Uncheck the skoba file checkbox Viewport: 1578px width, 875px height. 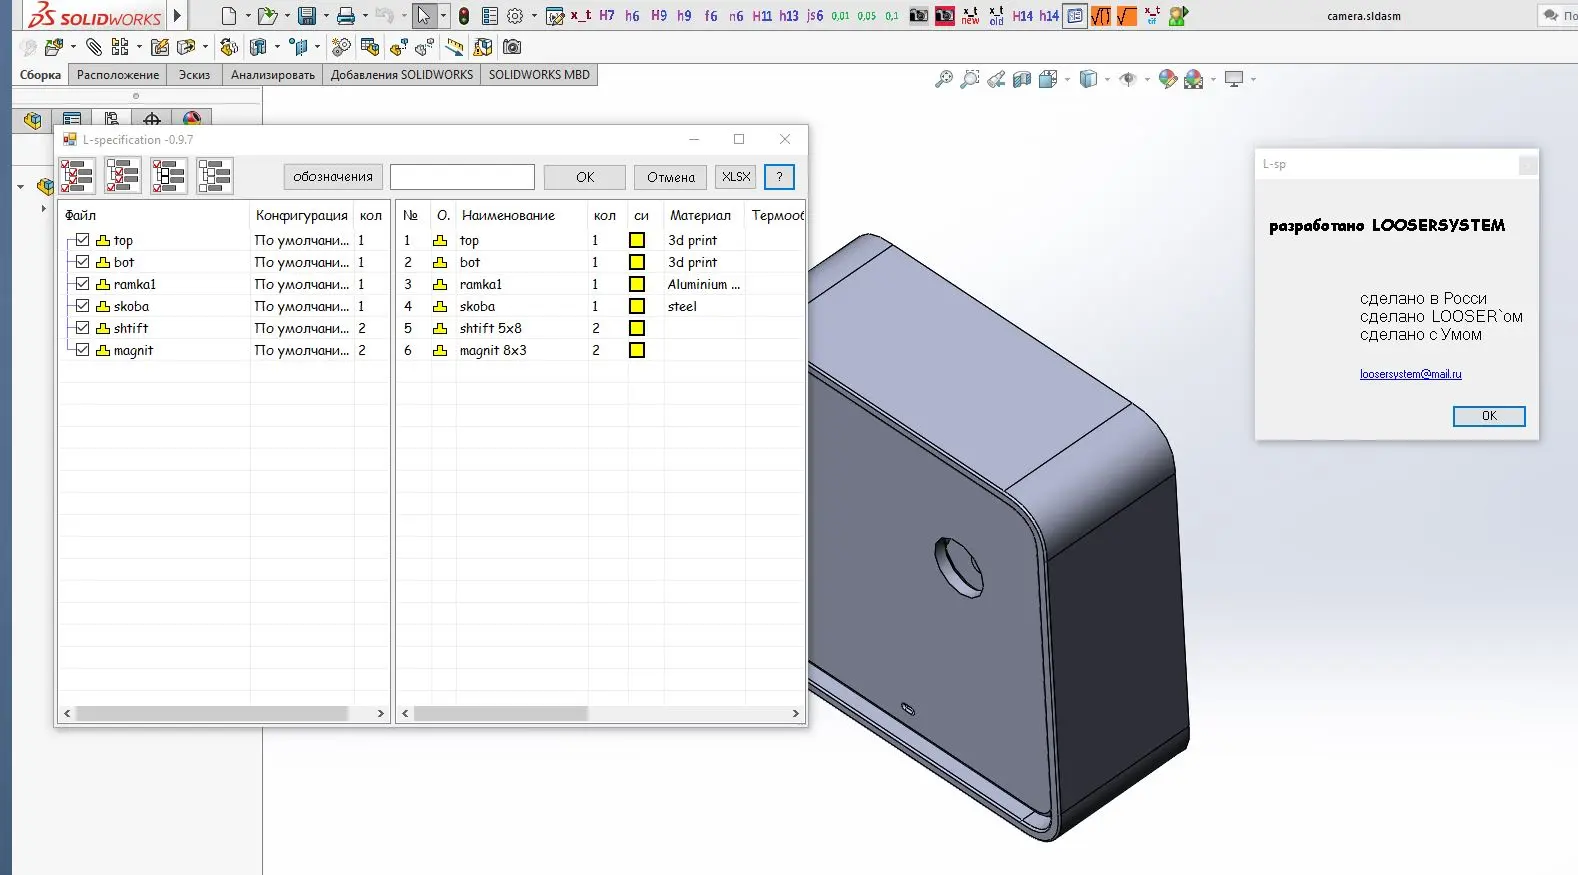[x=83, y=306]
